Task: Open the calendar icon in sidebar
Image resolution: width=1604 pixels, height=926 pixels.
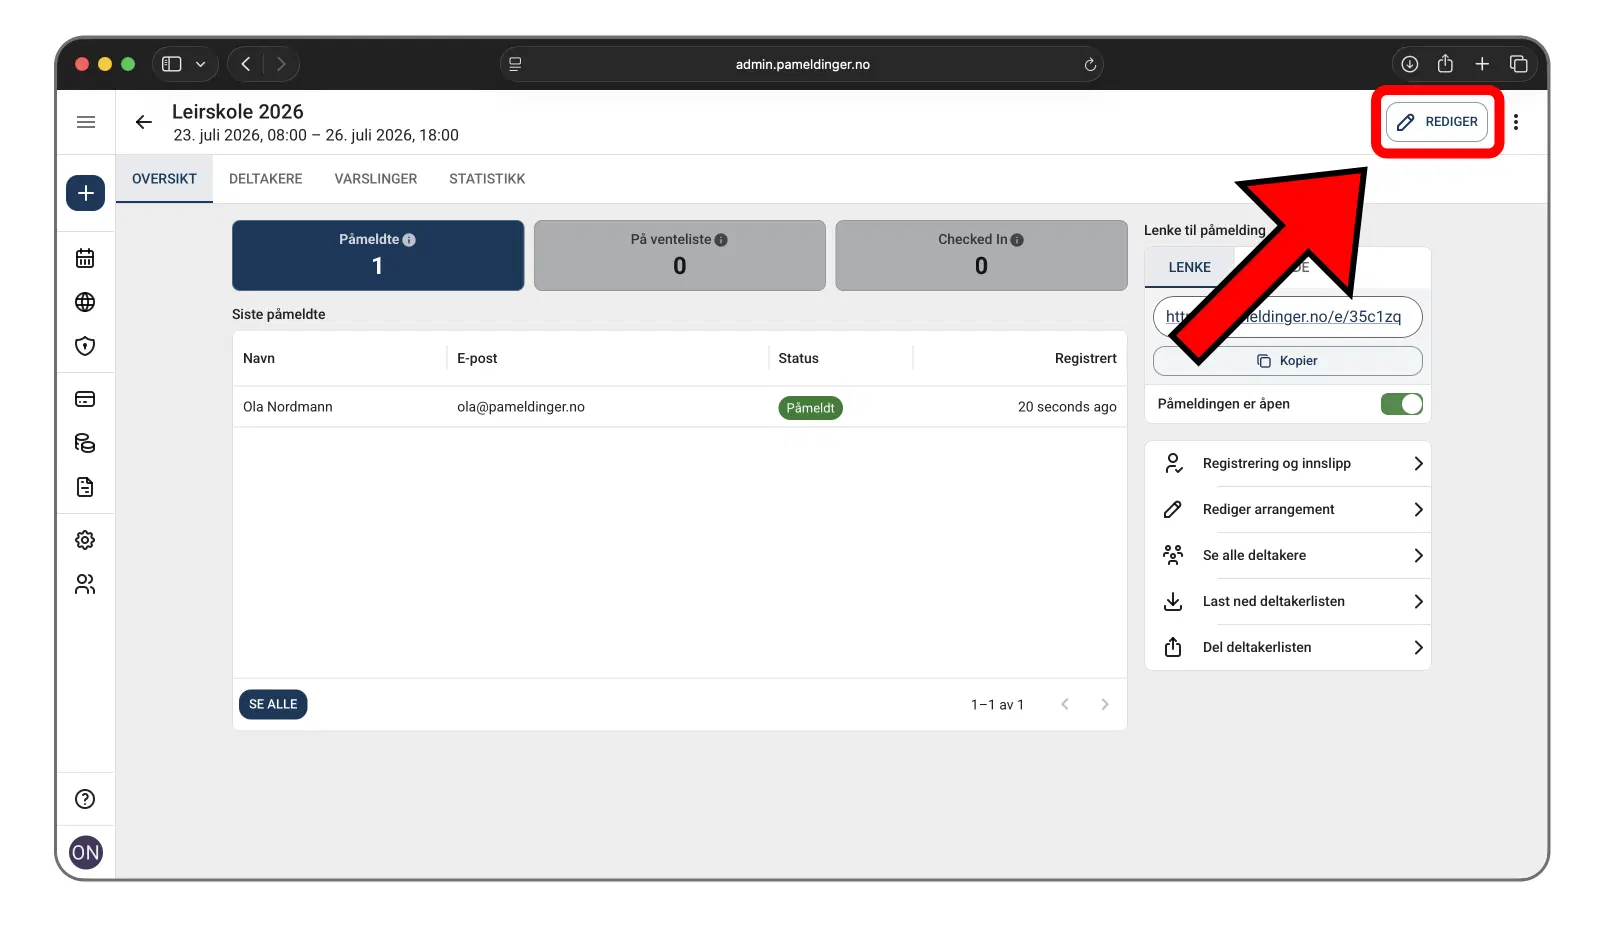Action: 86,259
